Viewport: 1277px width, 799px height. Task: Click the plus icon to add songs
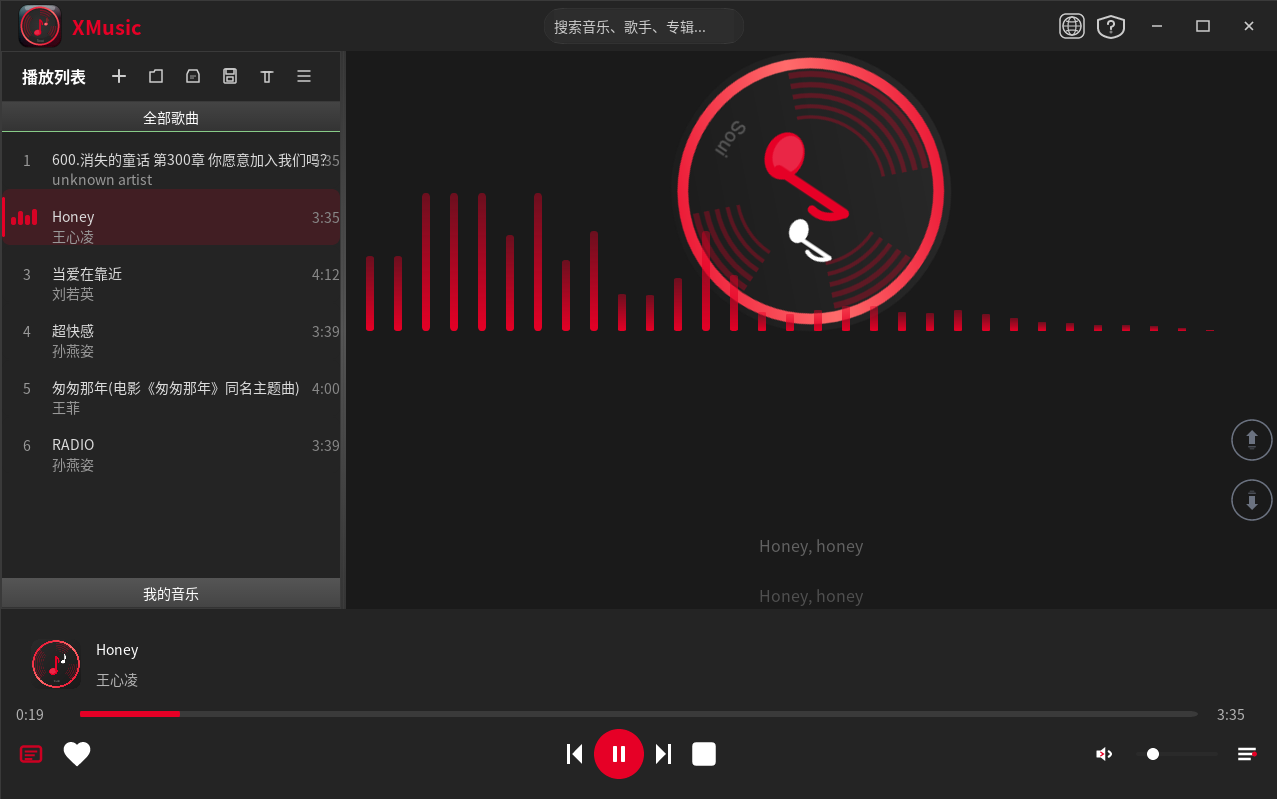[119, 76]
